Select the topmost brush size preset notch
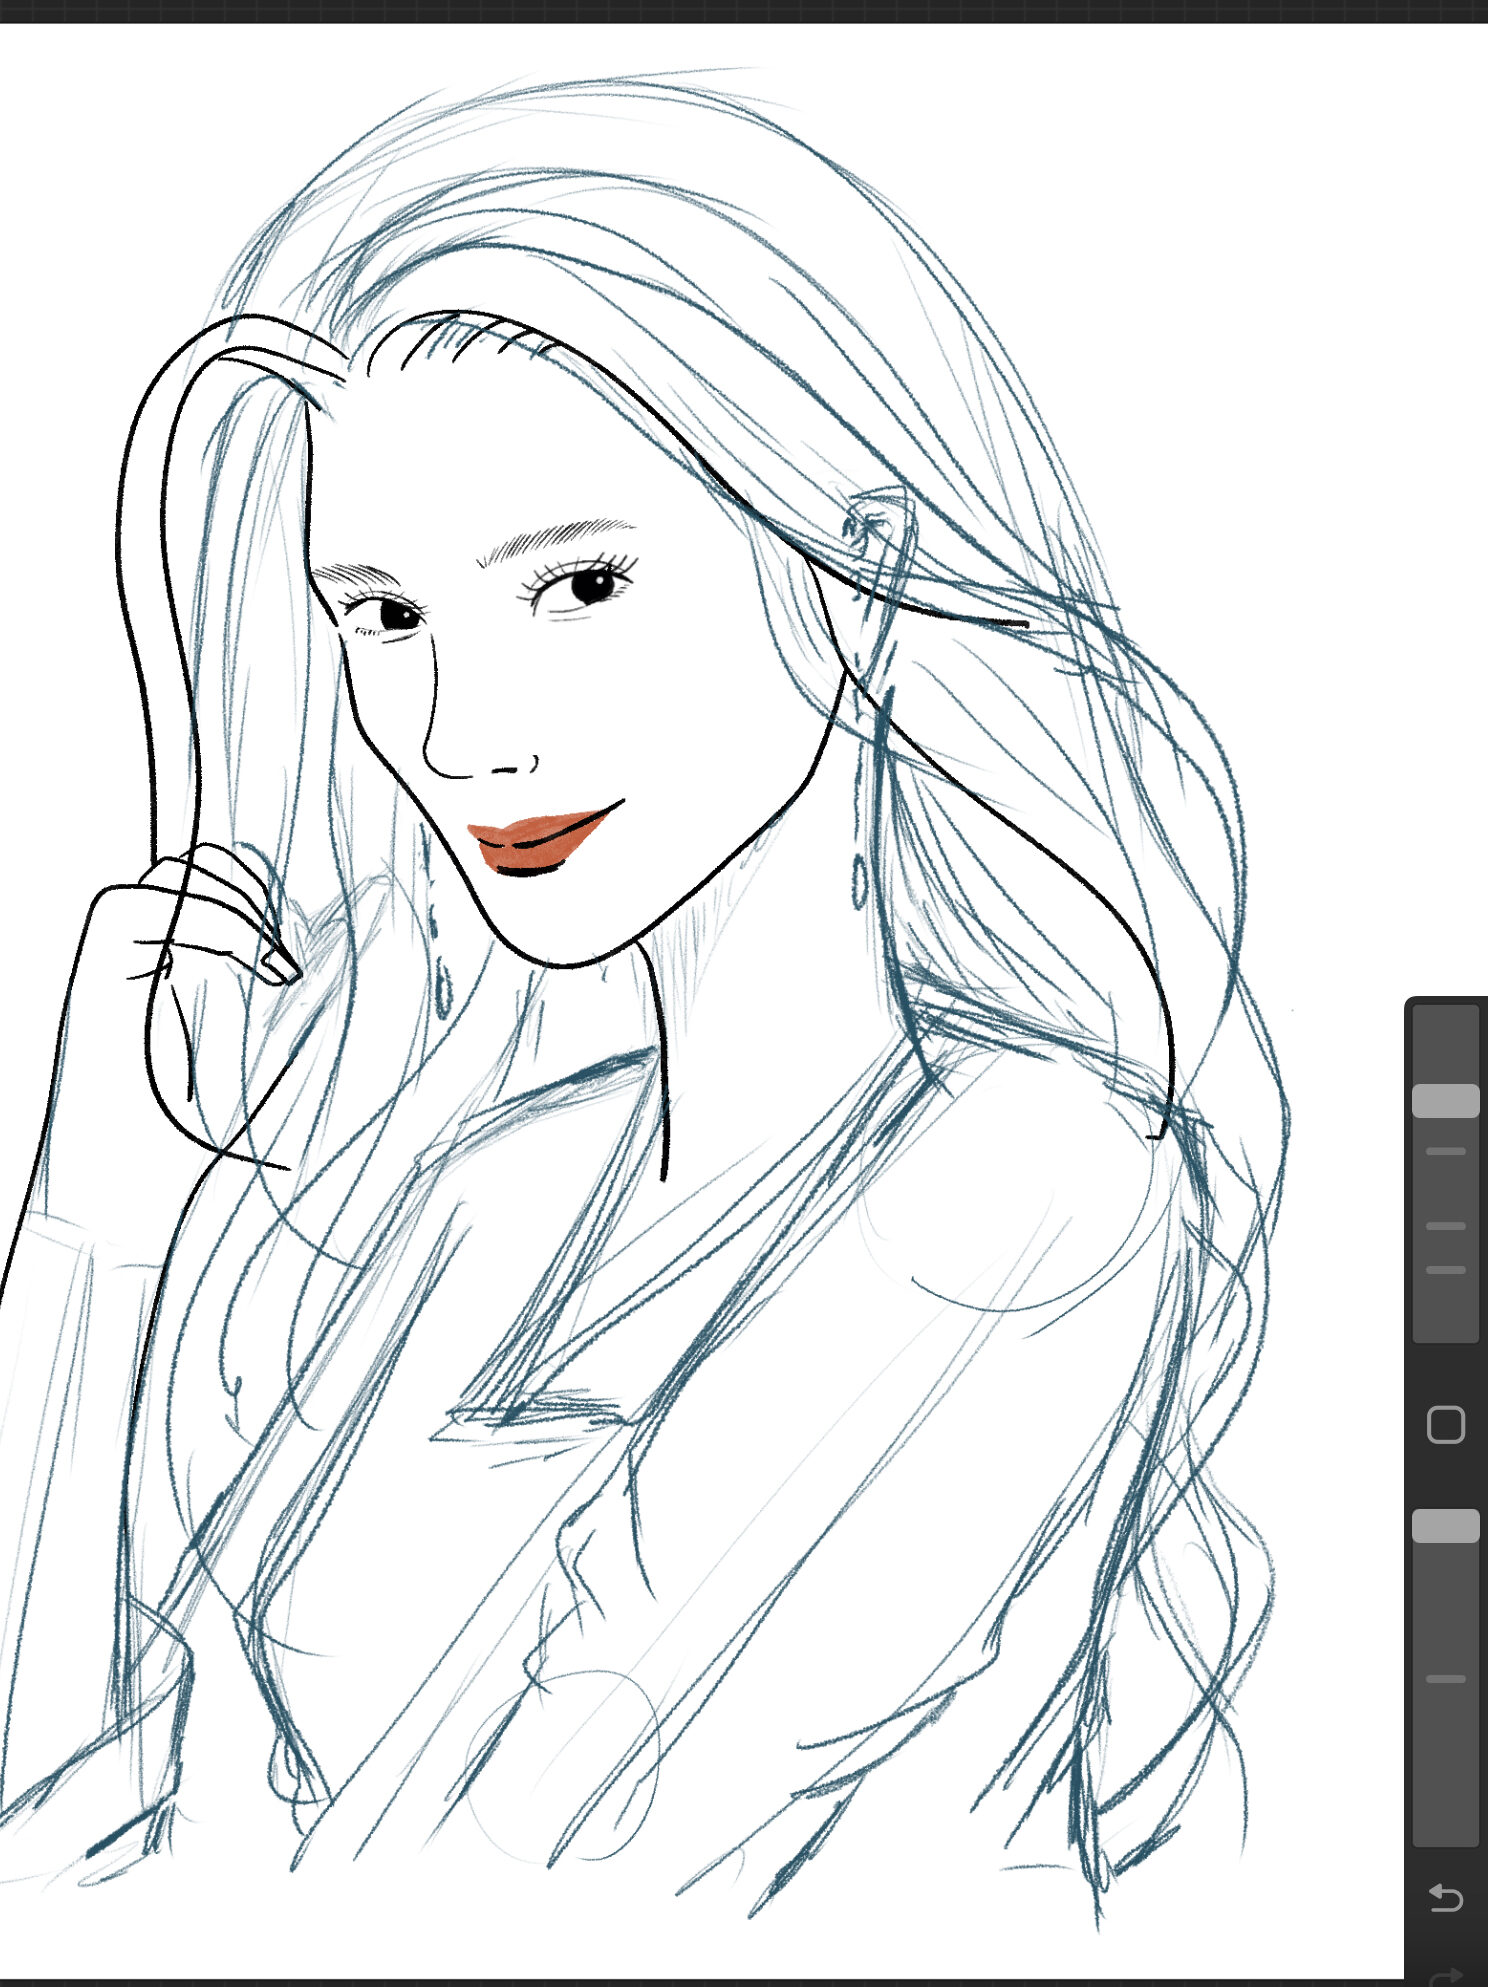Screen dimensions: 1488x1987 (x=1445, y=1151)
